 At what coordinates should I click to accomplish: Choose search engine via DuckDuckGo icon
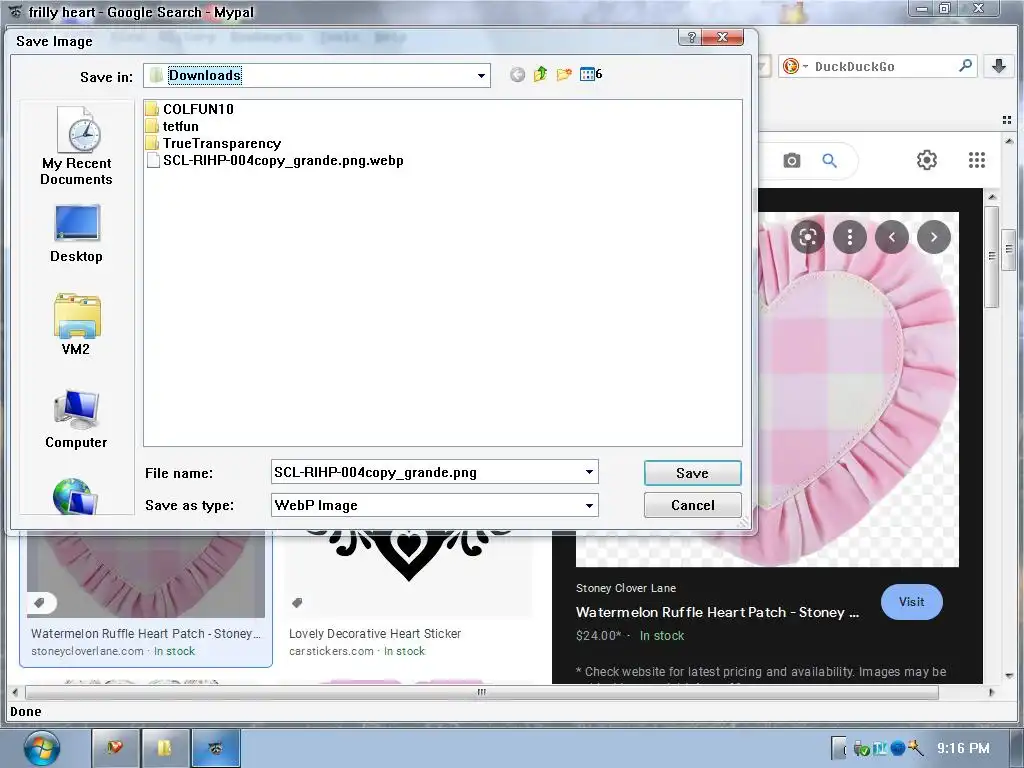(795, 66)
